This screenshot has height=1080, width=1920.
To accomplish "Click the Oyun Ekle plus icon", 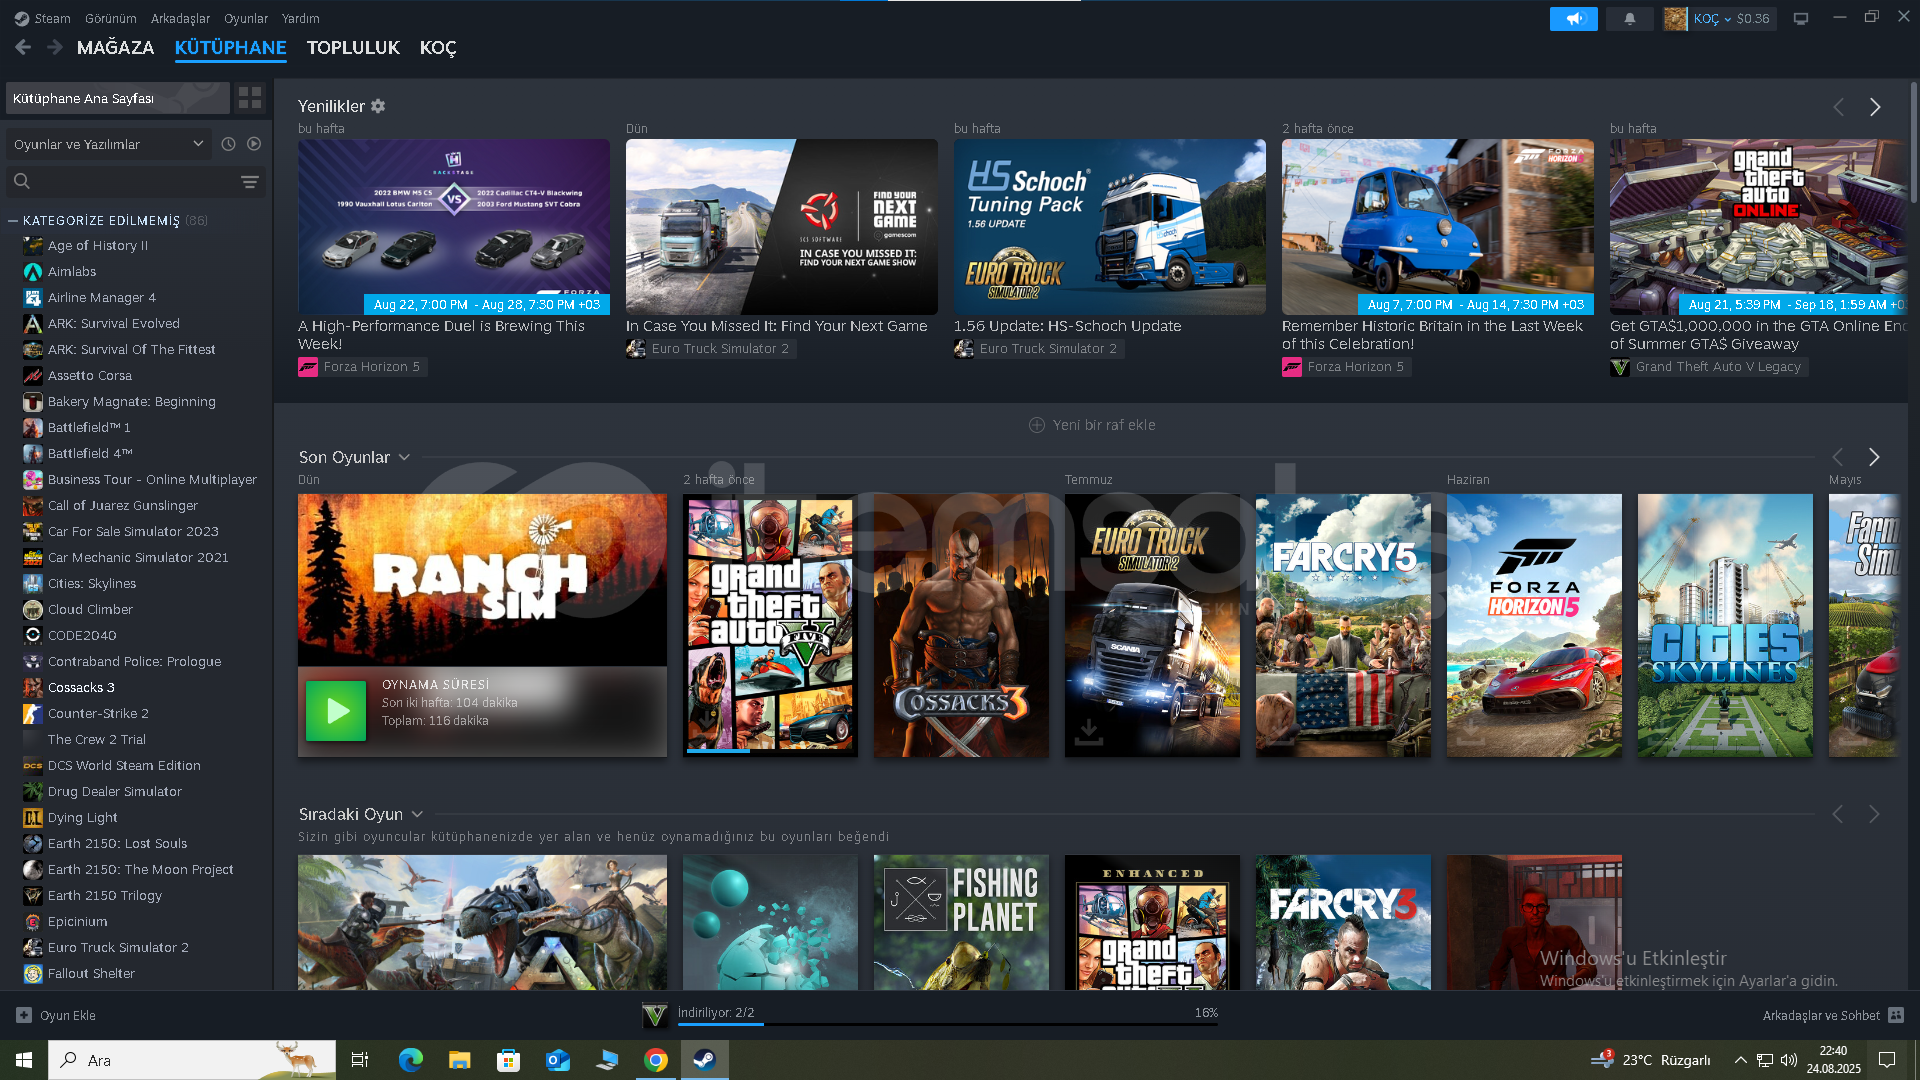I will click(24, 1015).
